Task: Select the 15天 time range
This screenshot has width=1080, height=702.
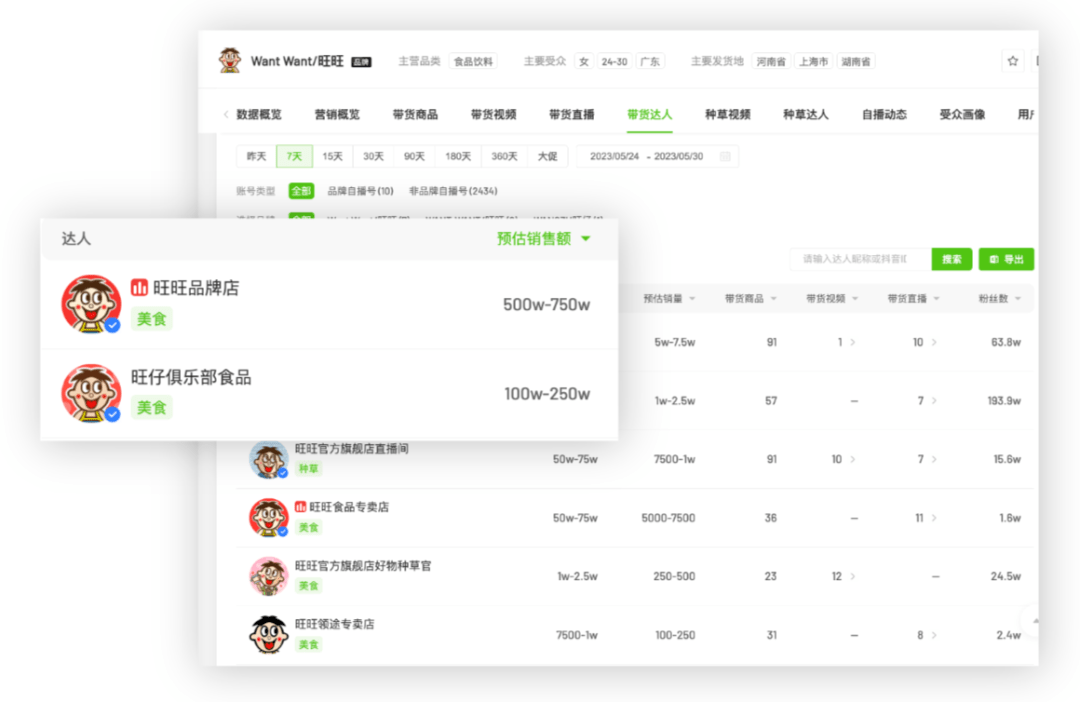Action: pos(333,156)
